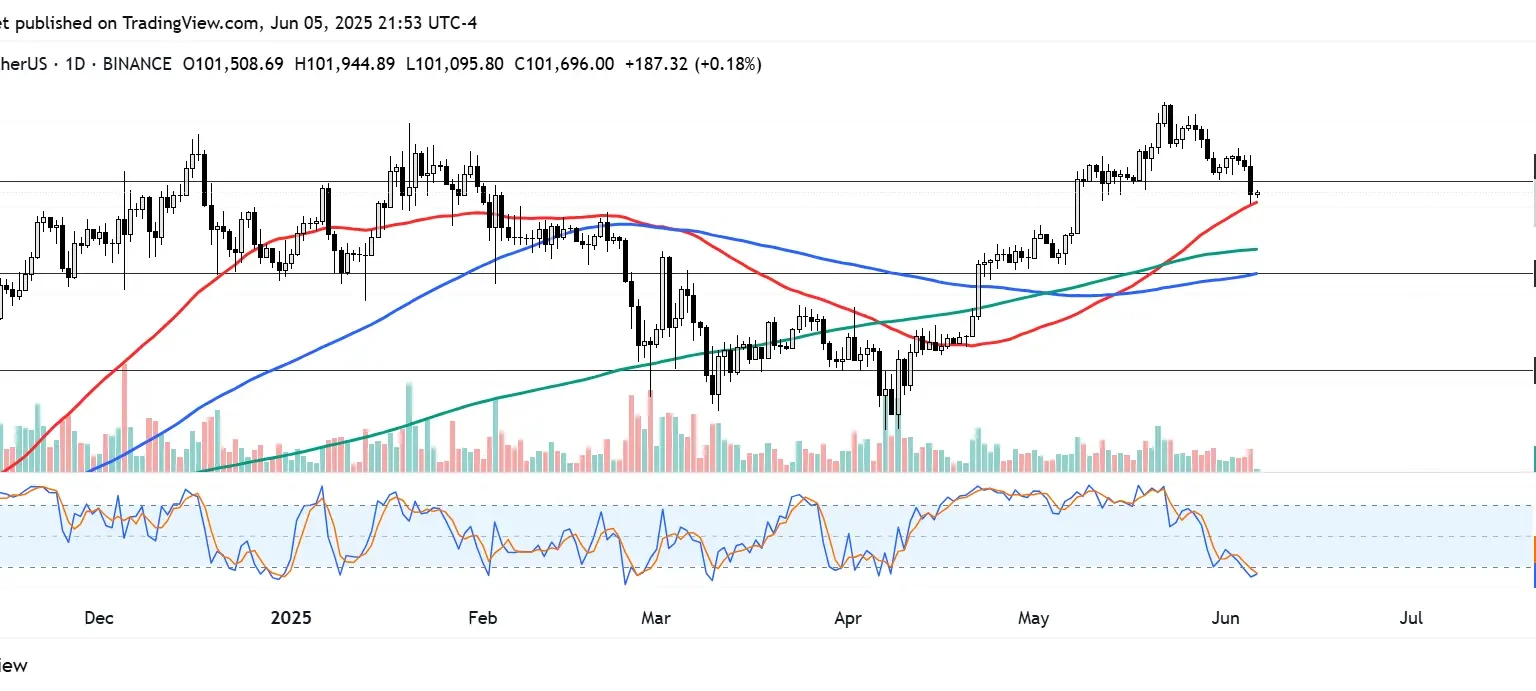Click the latest candlestick at chart's right end
Image resolution: width=1536 pixels, height=691 pixels.
(1257, 194)
